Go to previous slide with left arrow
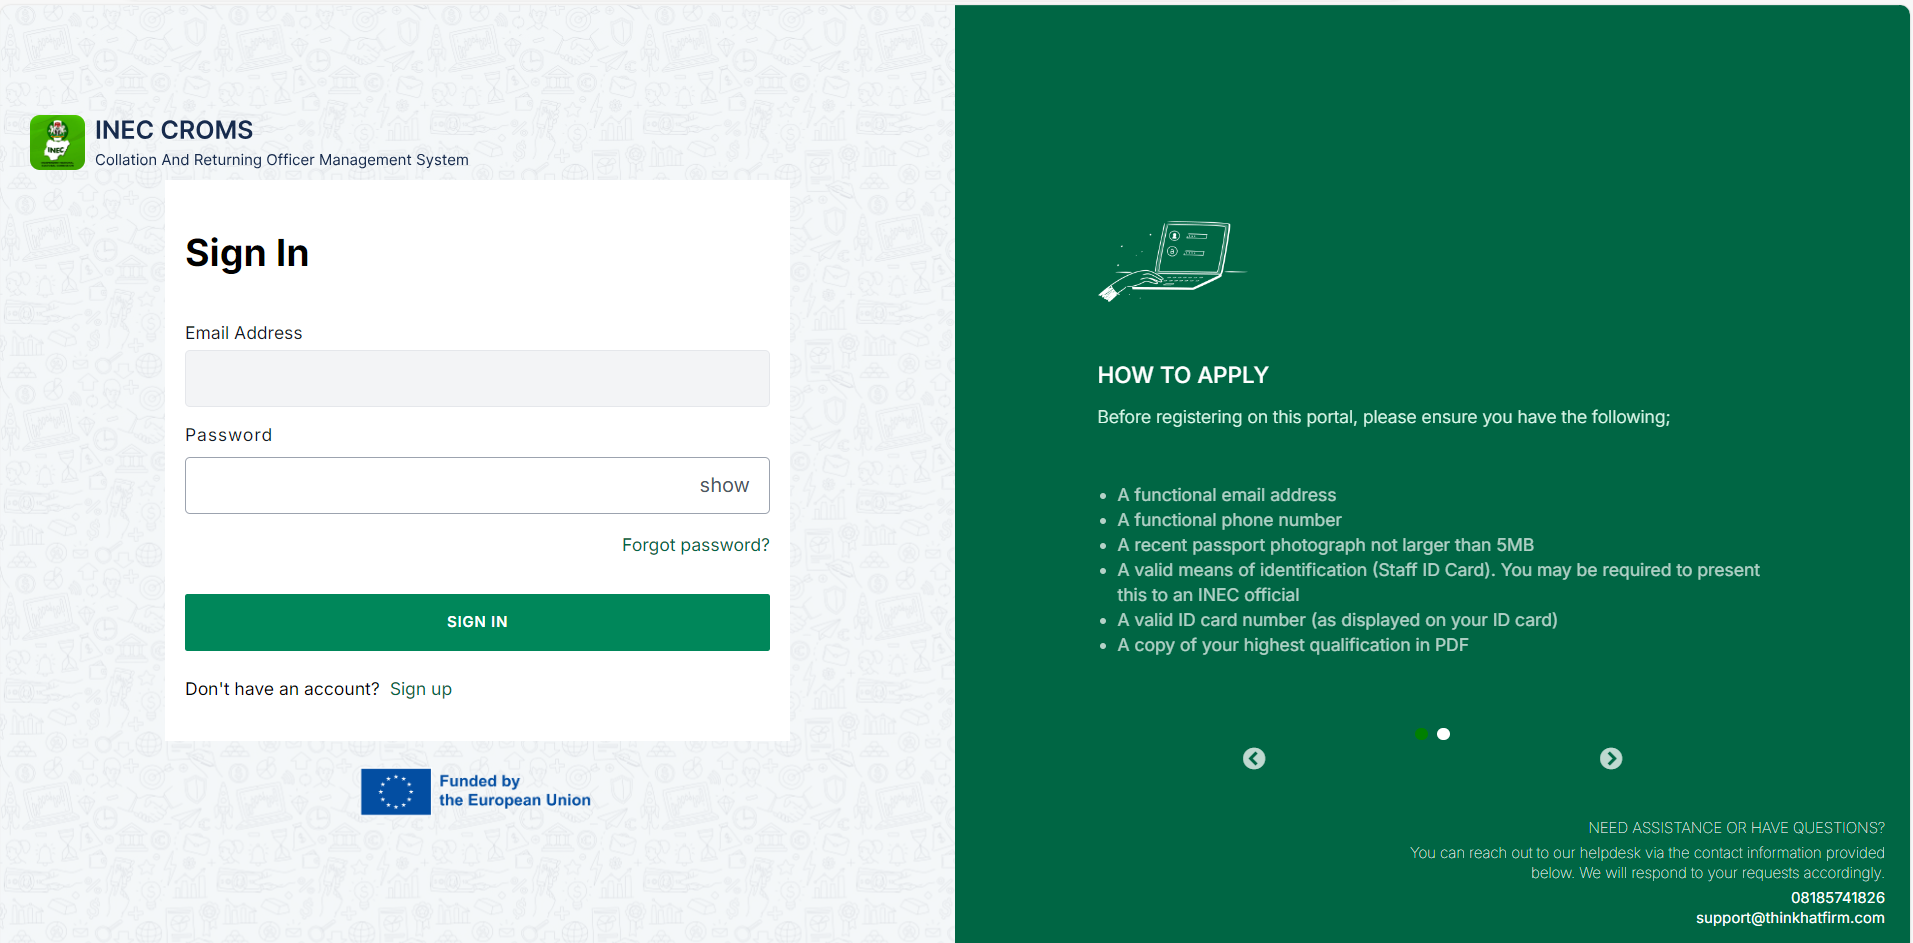 (x=1254, y=759)
